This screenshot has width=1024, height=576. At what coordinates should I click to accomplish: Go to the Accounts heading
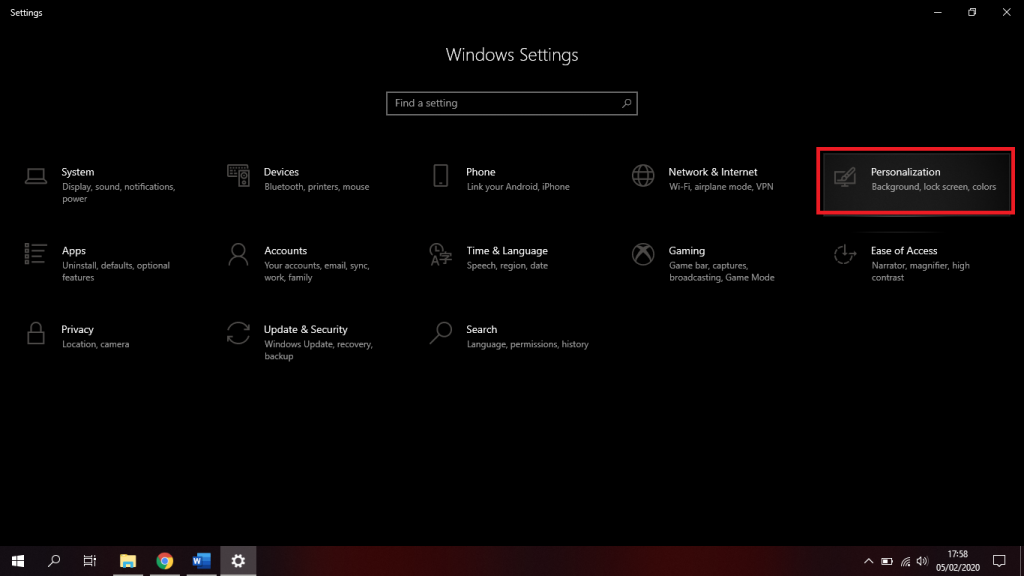(x=285, y=251)
